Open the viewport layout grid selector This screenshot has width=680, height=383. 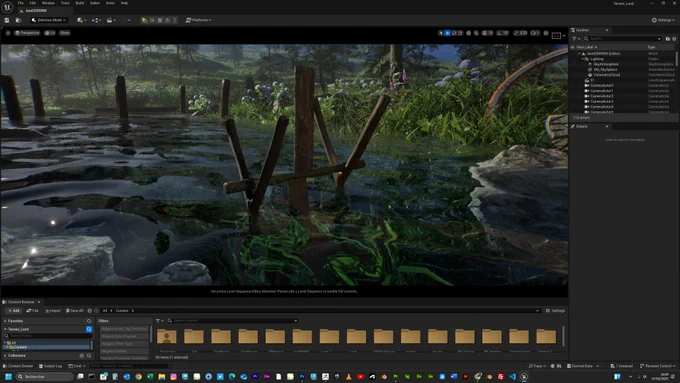pyautogui.click(x=556, y=36)
